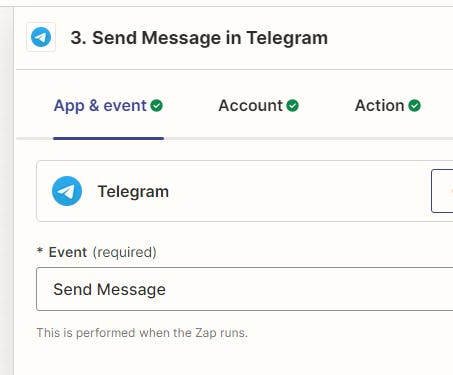Viewport: 453px width, 375px height.
Task: Select the step title Send Message in Telegram
Action: point(199,38)
